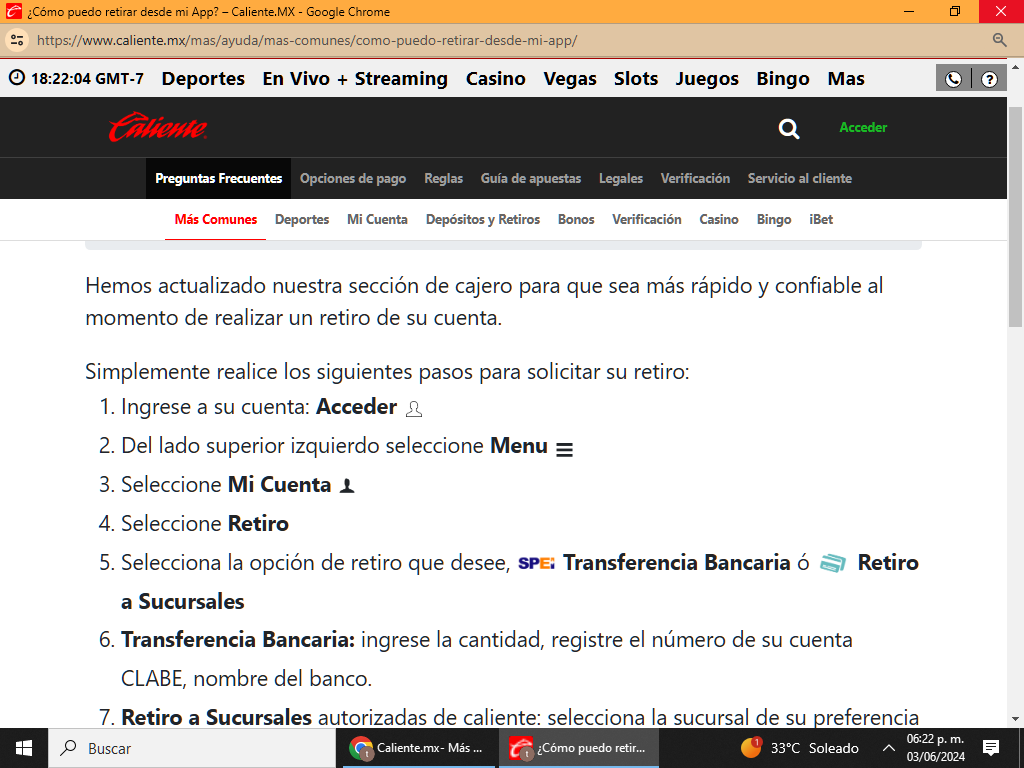Open help via the question mark icon
Viewport: 1024px width, 768px height.
coord(988,78)
